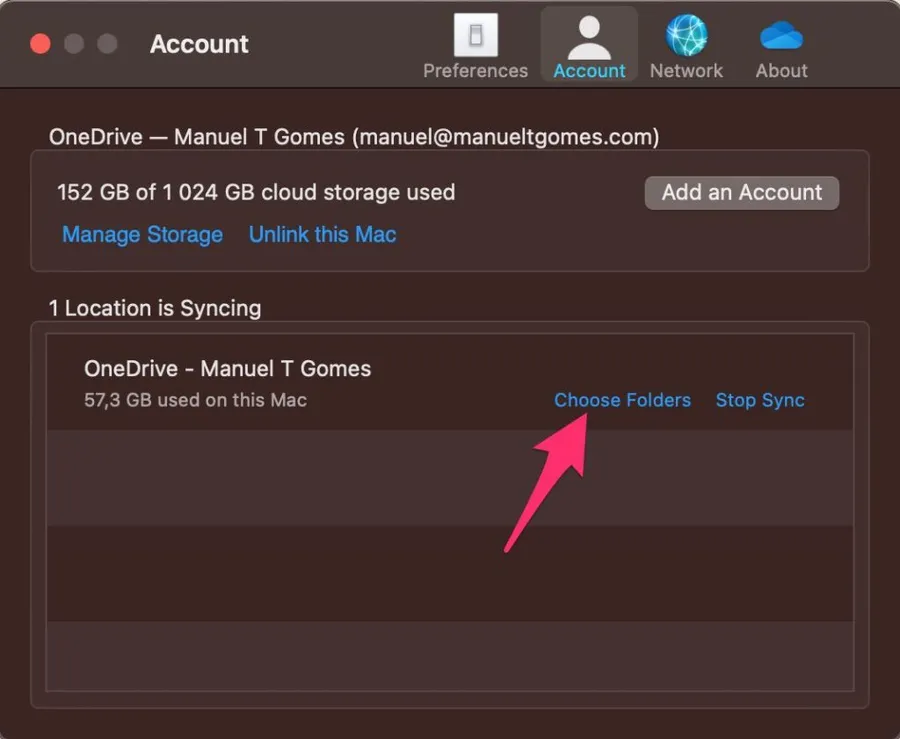Click the gray minimize window button
Screen dimensions: 900x739
click(x=74, y=44)
